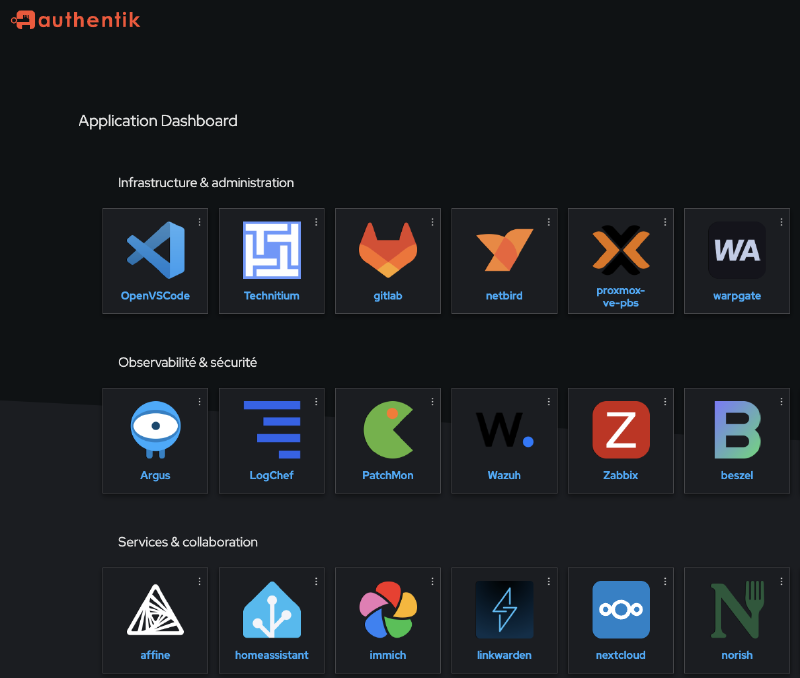The height and width of the screenshot is (678, 800).
Task: Open Wazuh card three-dot menu
Action: [548, 401]
